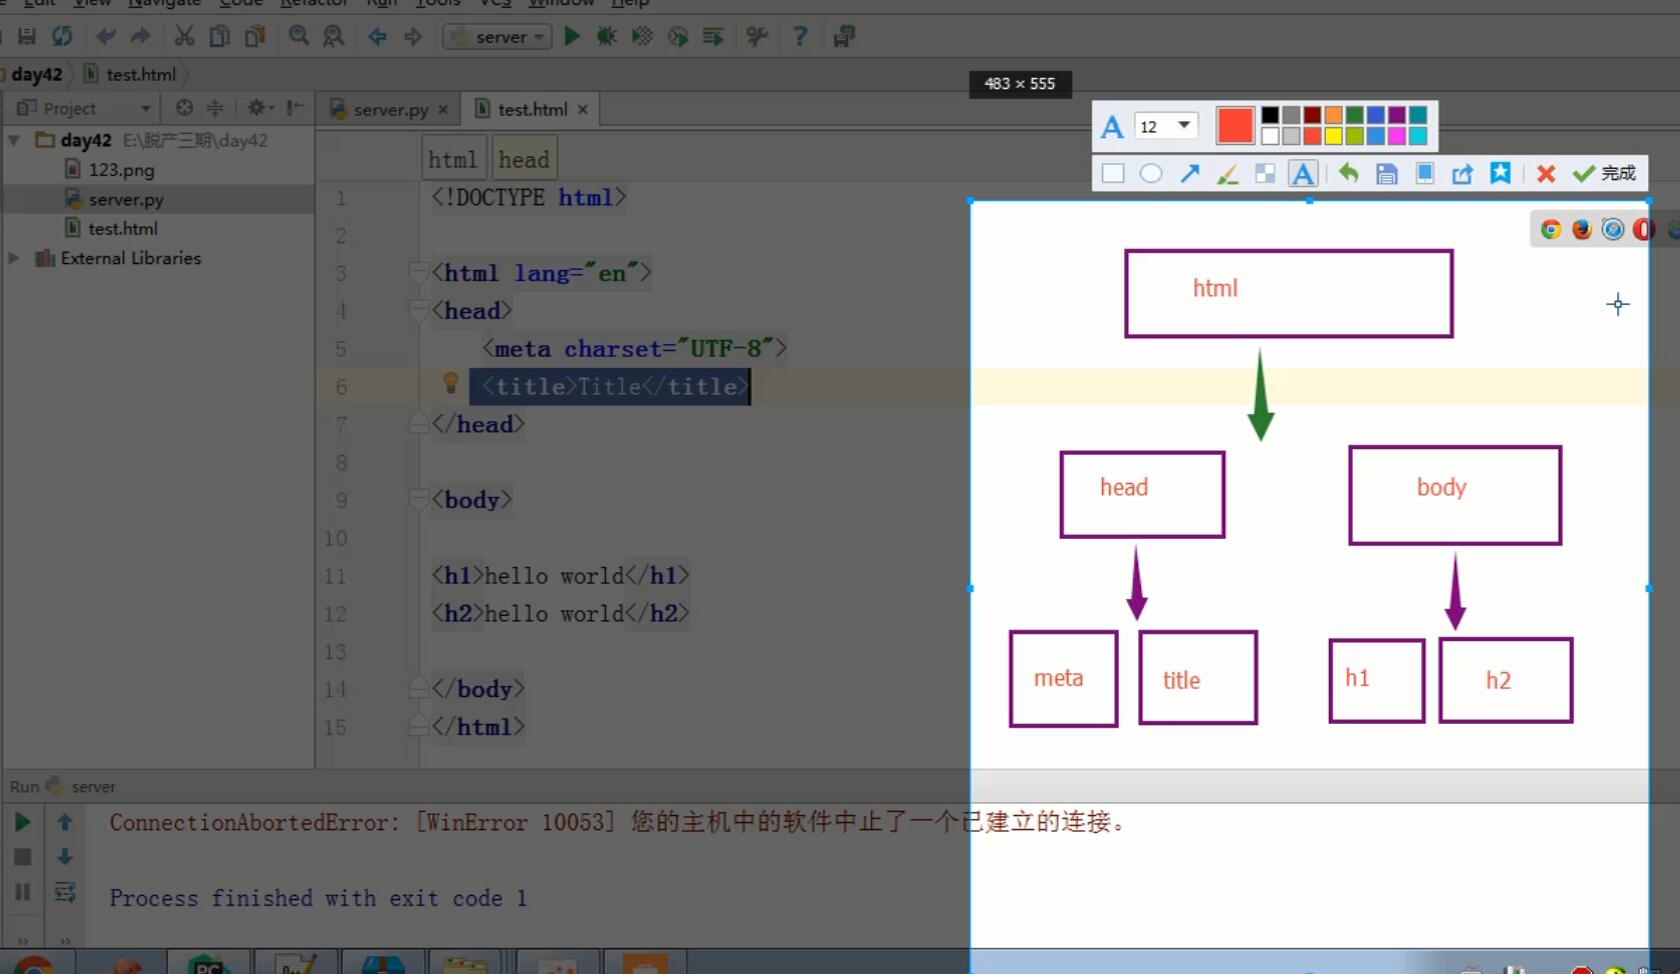Click the Synchronize icon in the toolbar
Screen dimensions: 1680x974
[62, 37]
